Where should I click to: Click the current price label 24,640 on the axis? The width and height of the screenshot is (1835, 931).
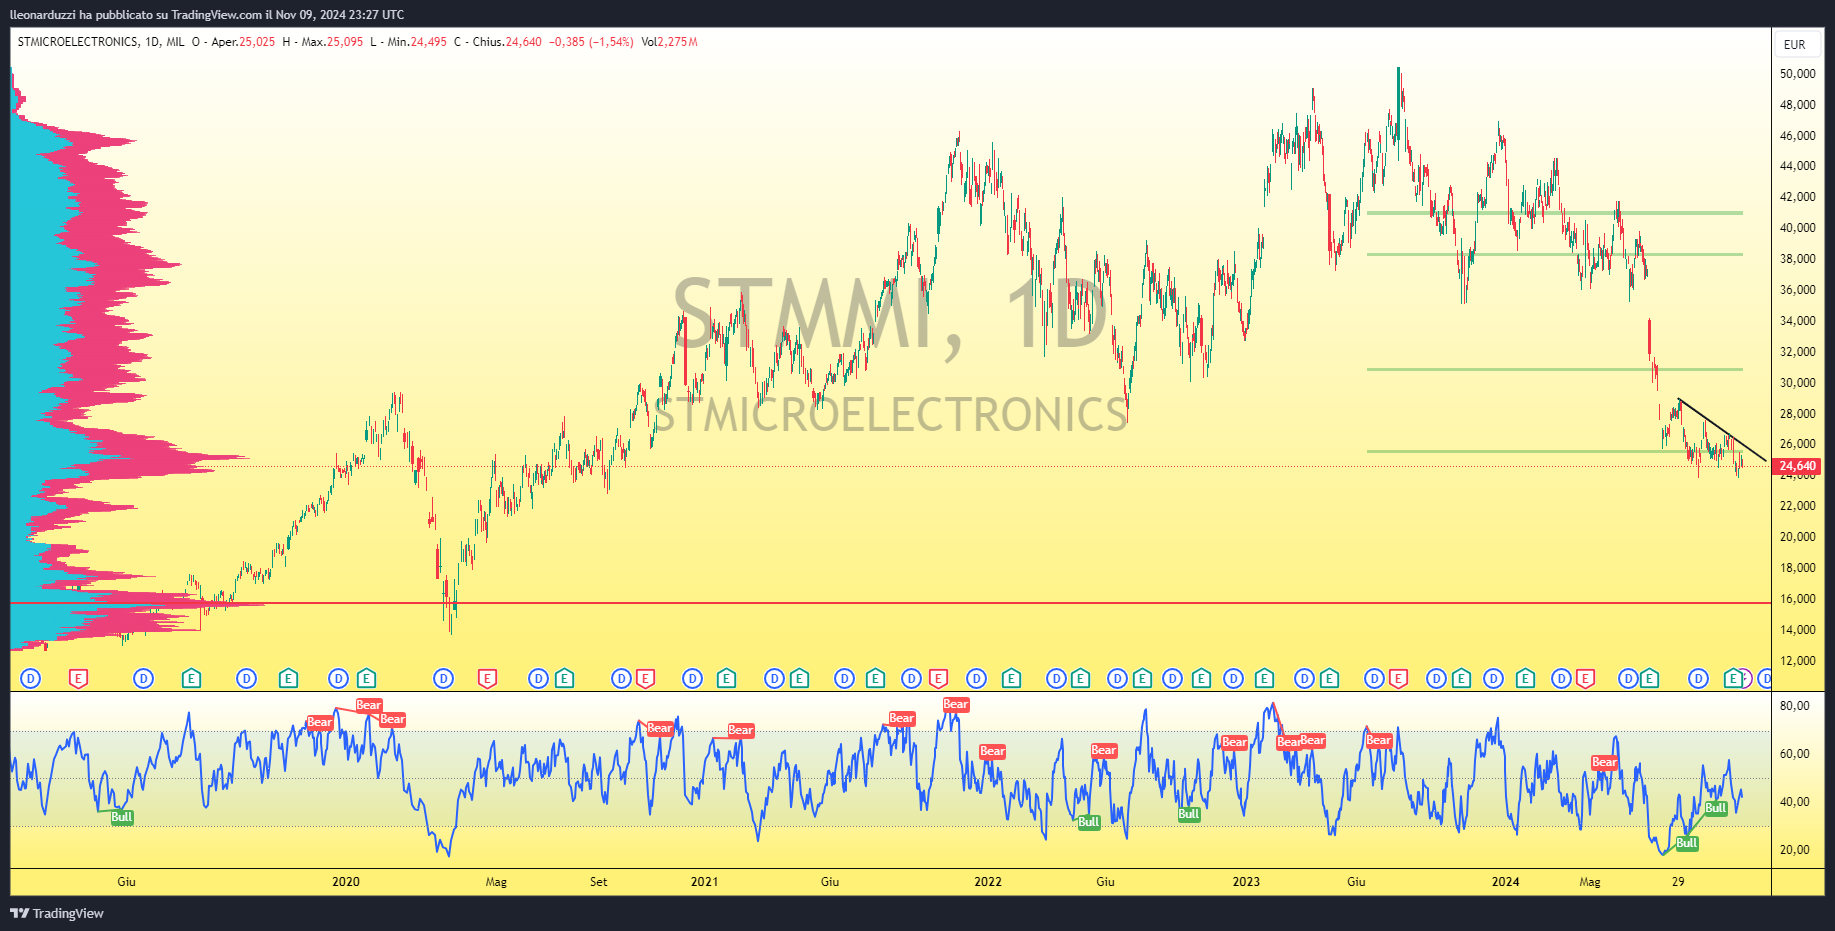pyautogui.click(x=1798, y=466)
